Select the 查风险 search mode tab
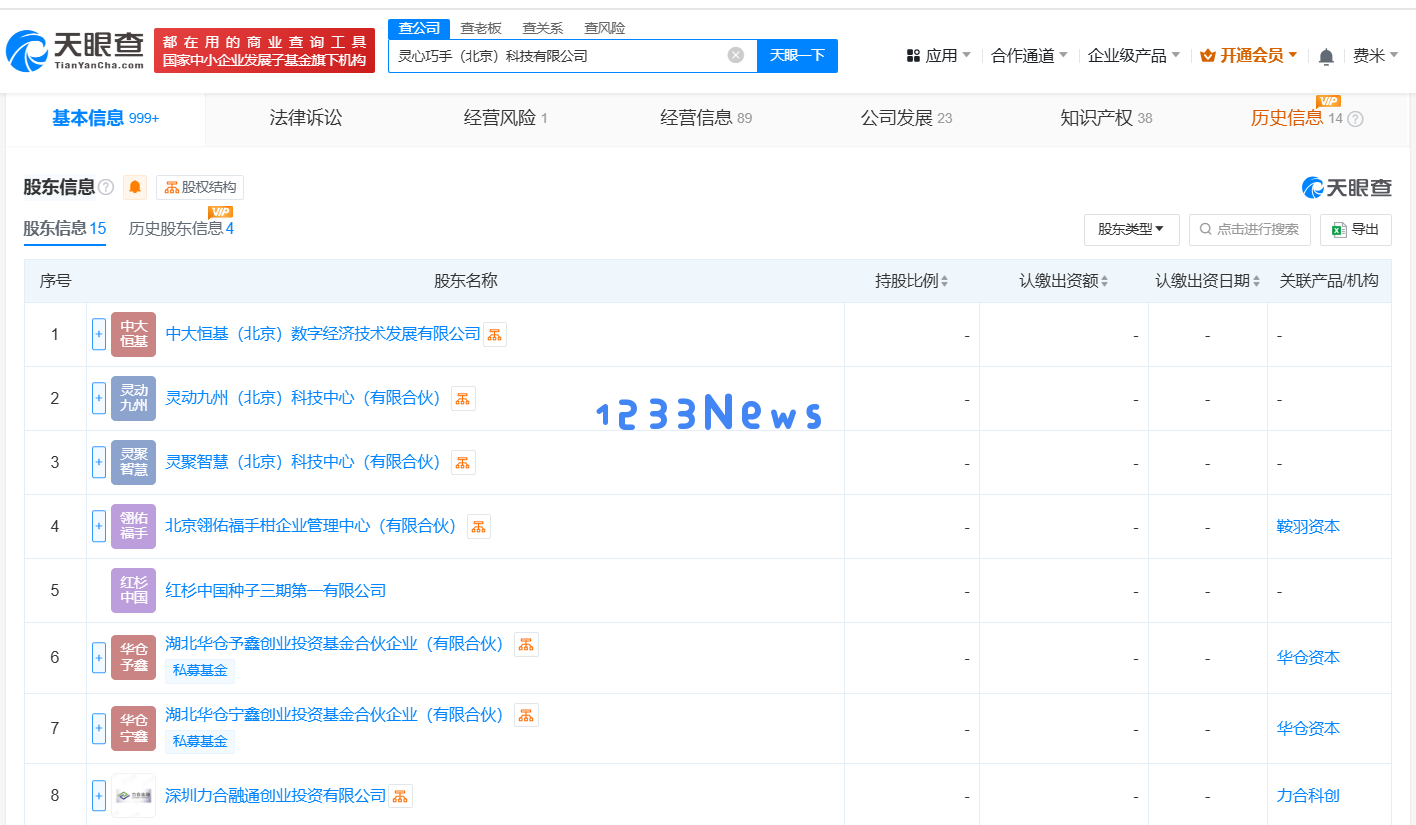Image resolution: width=1416 pixels, height=825 pixels. point(605,28)
